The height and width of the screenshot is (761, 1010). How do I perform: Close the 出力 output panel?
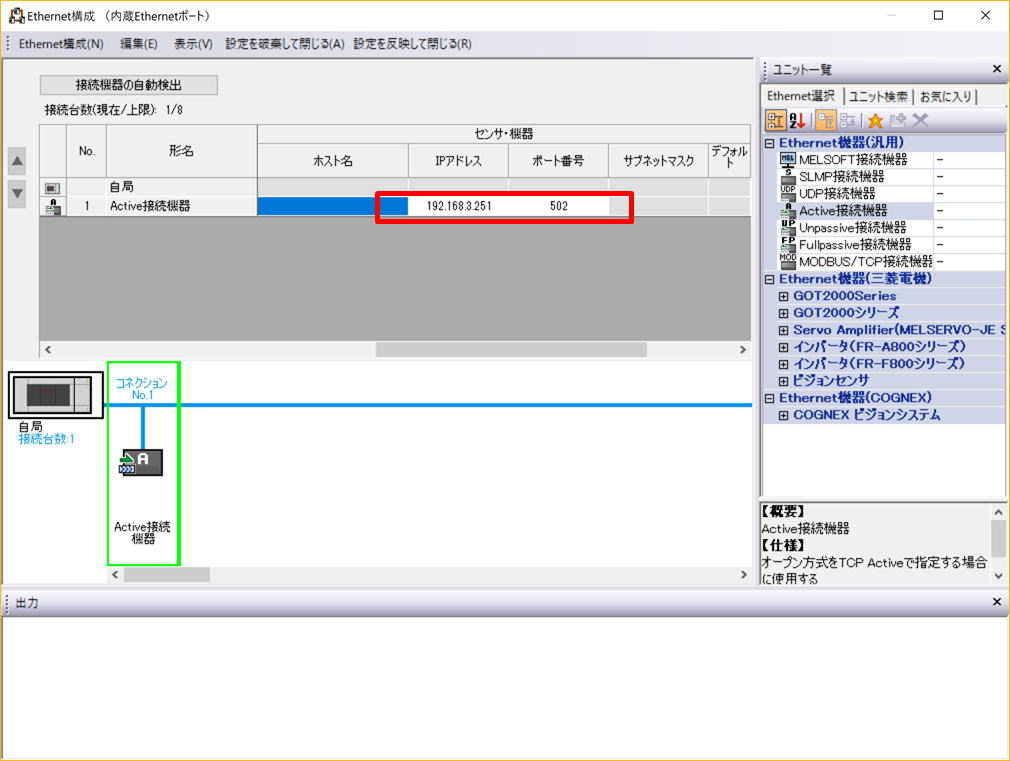tap(996, 602)
